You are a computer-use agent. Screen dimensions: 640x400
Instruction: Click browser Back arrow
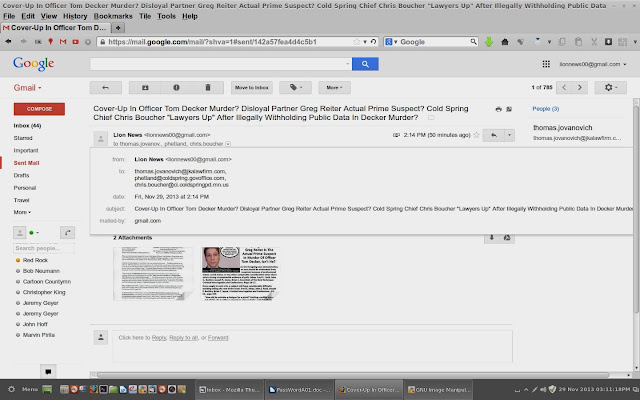click(9, 42)
